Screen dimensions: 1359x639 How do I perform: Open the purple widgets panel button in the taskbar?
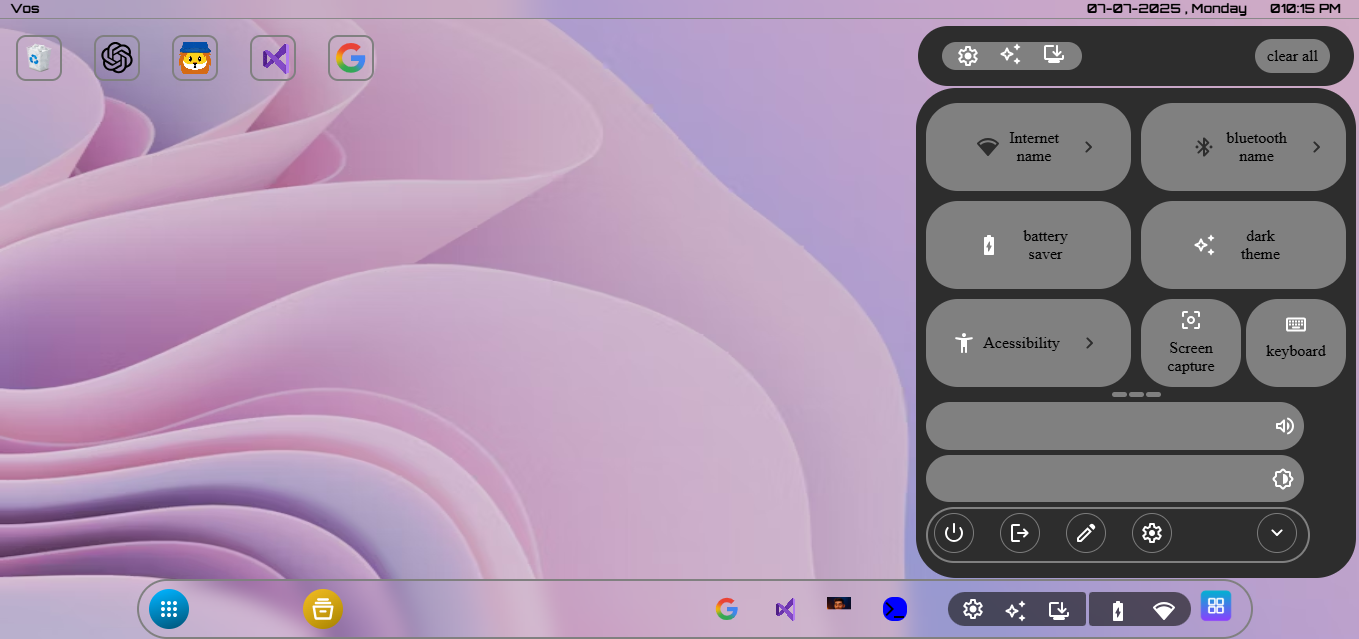1216,605
